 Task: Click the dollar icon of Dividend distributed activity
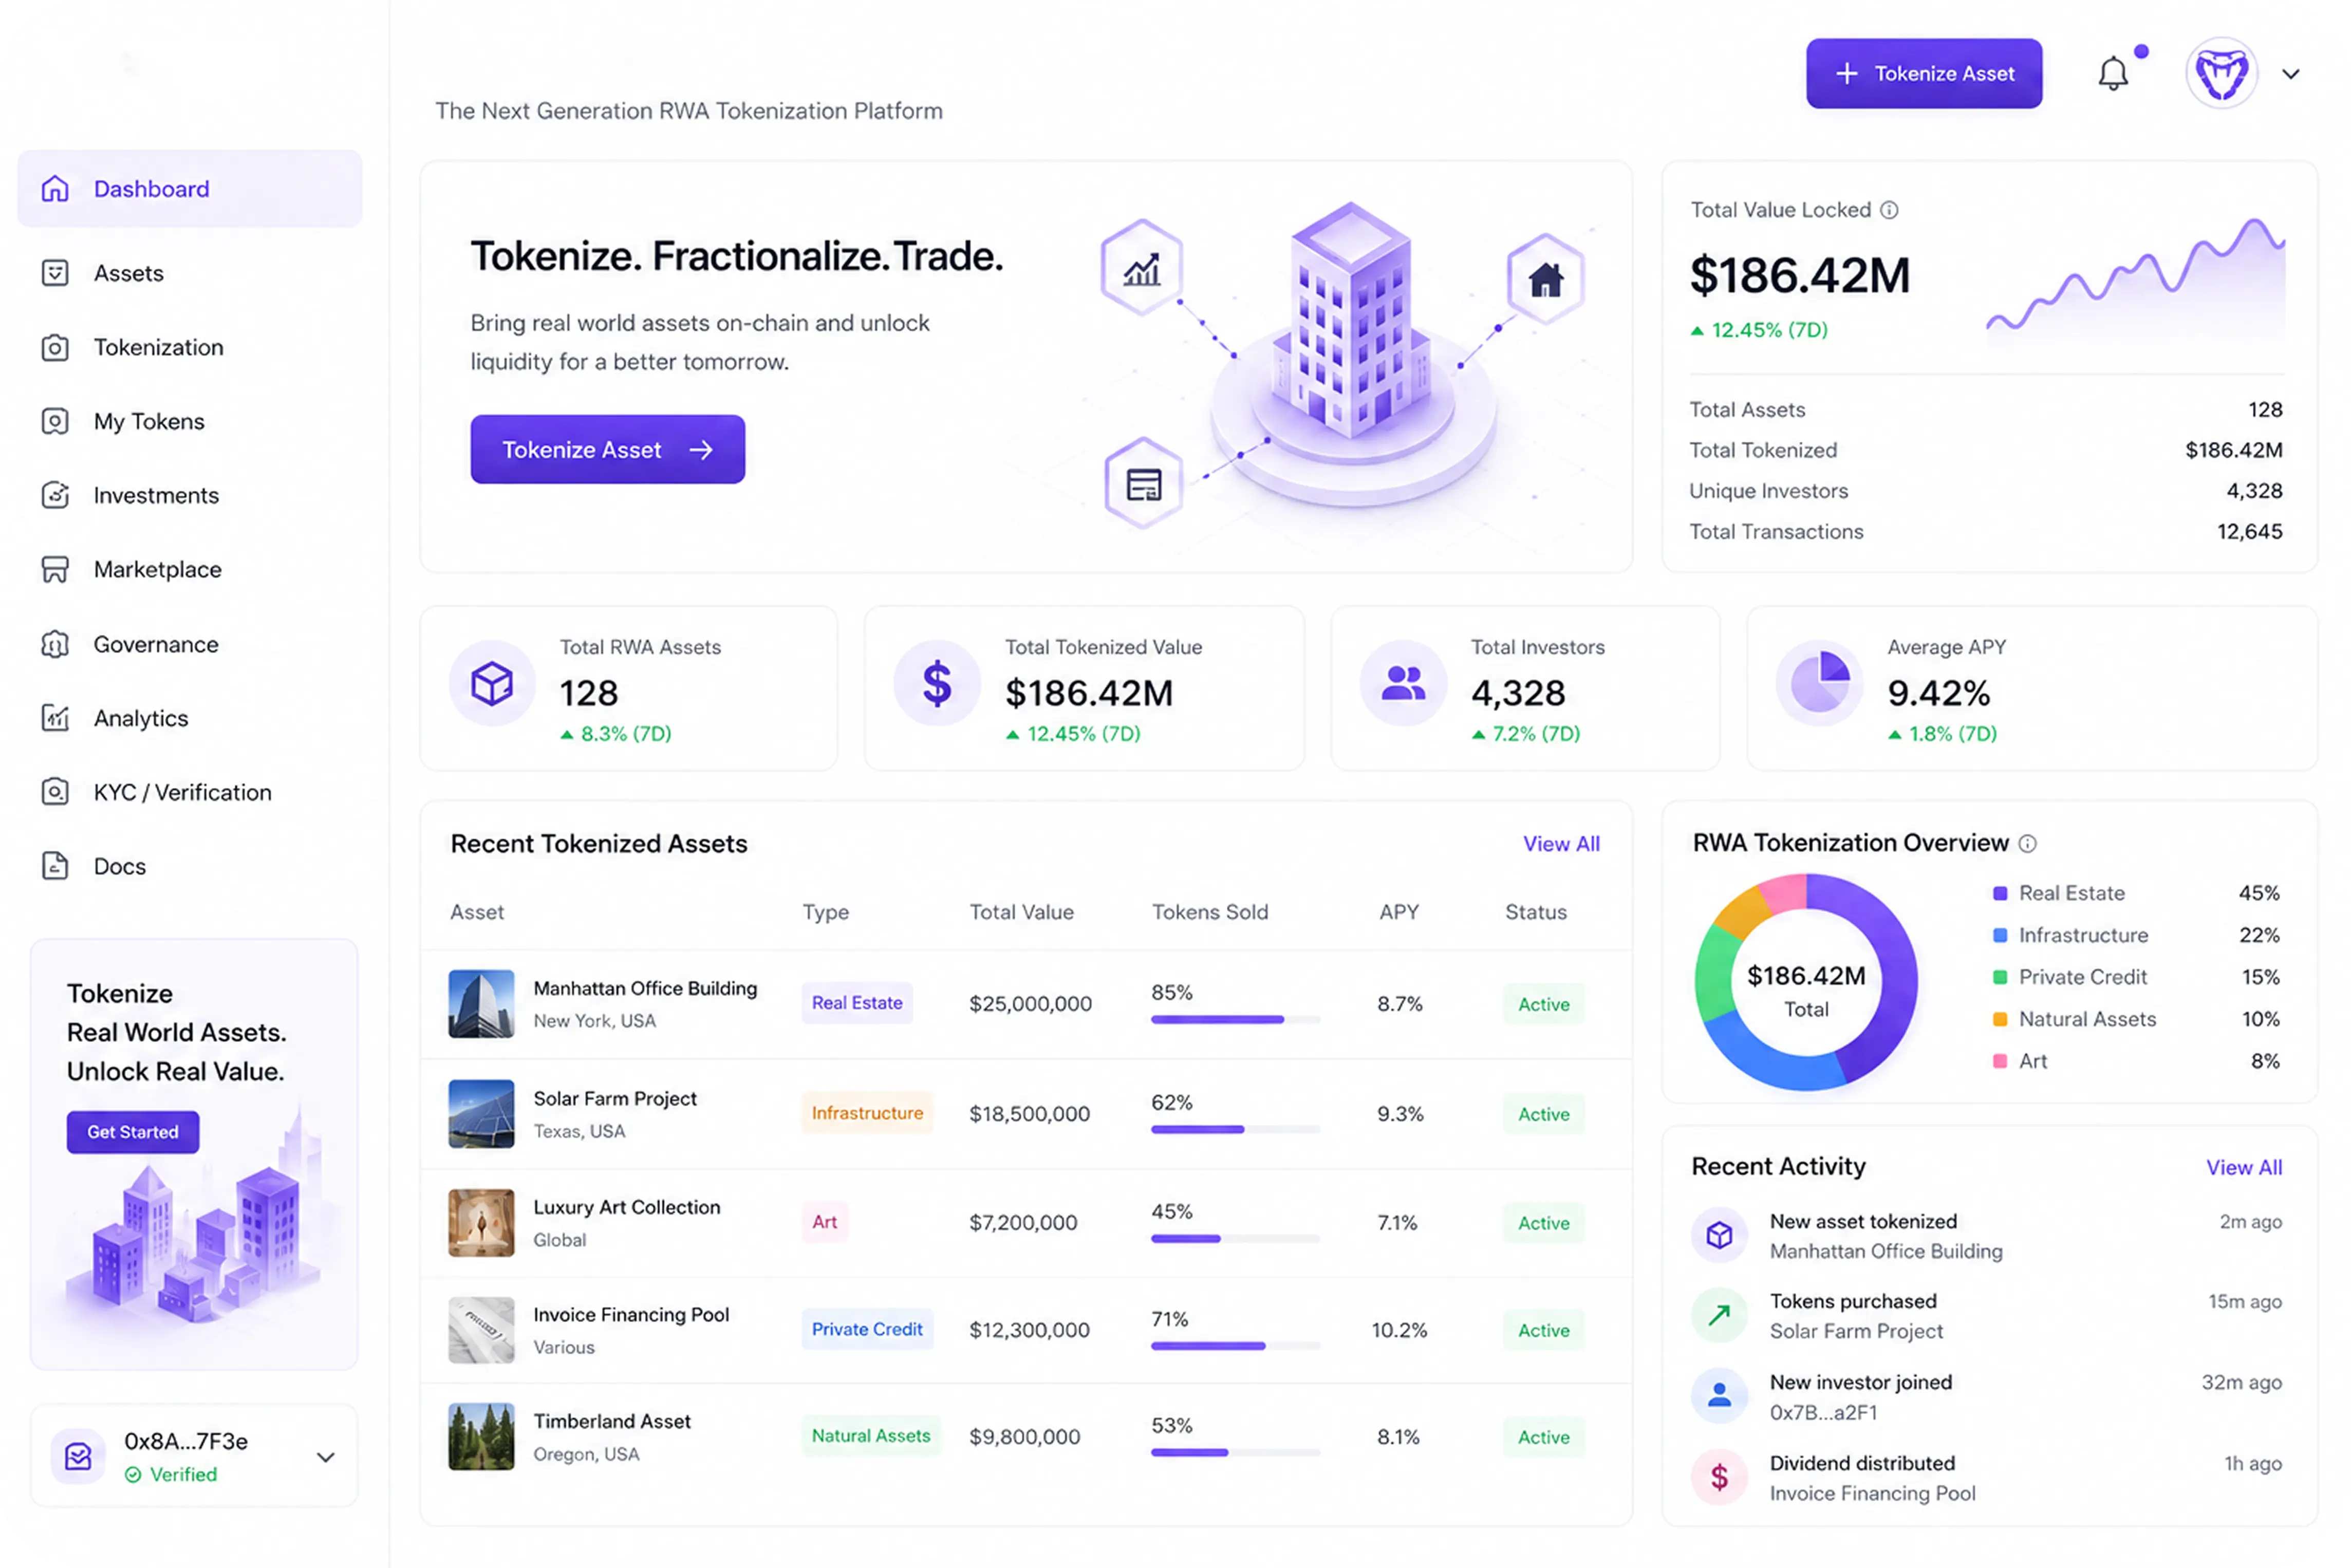pyautogui.click(x=1719, y=1476)
